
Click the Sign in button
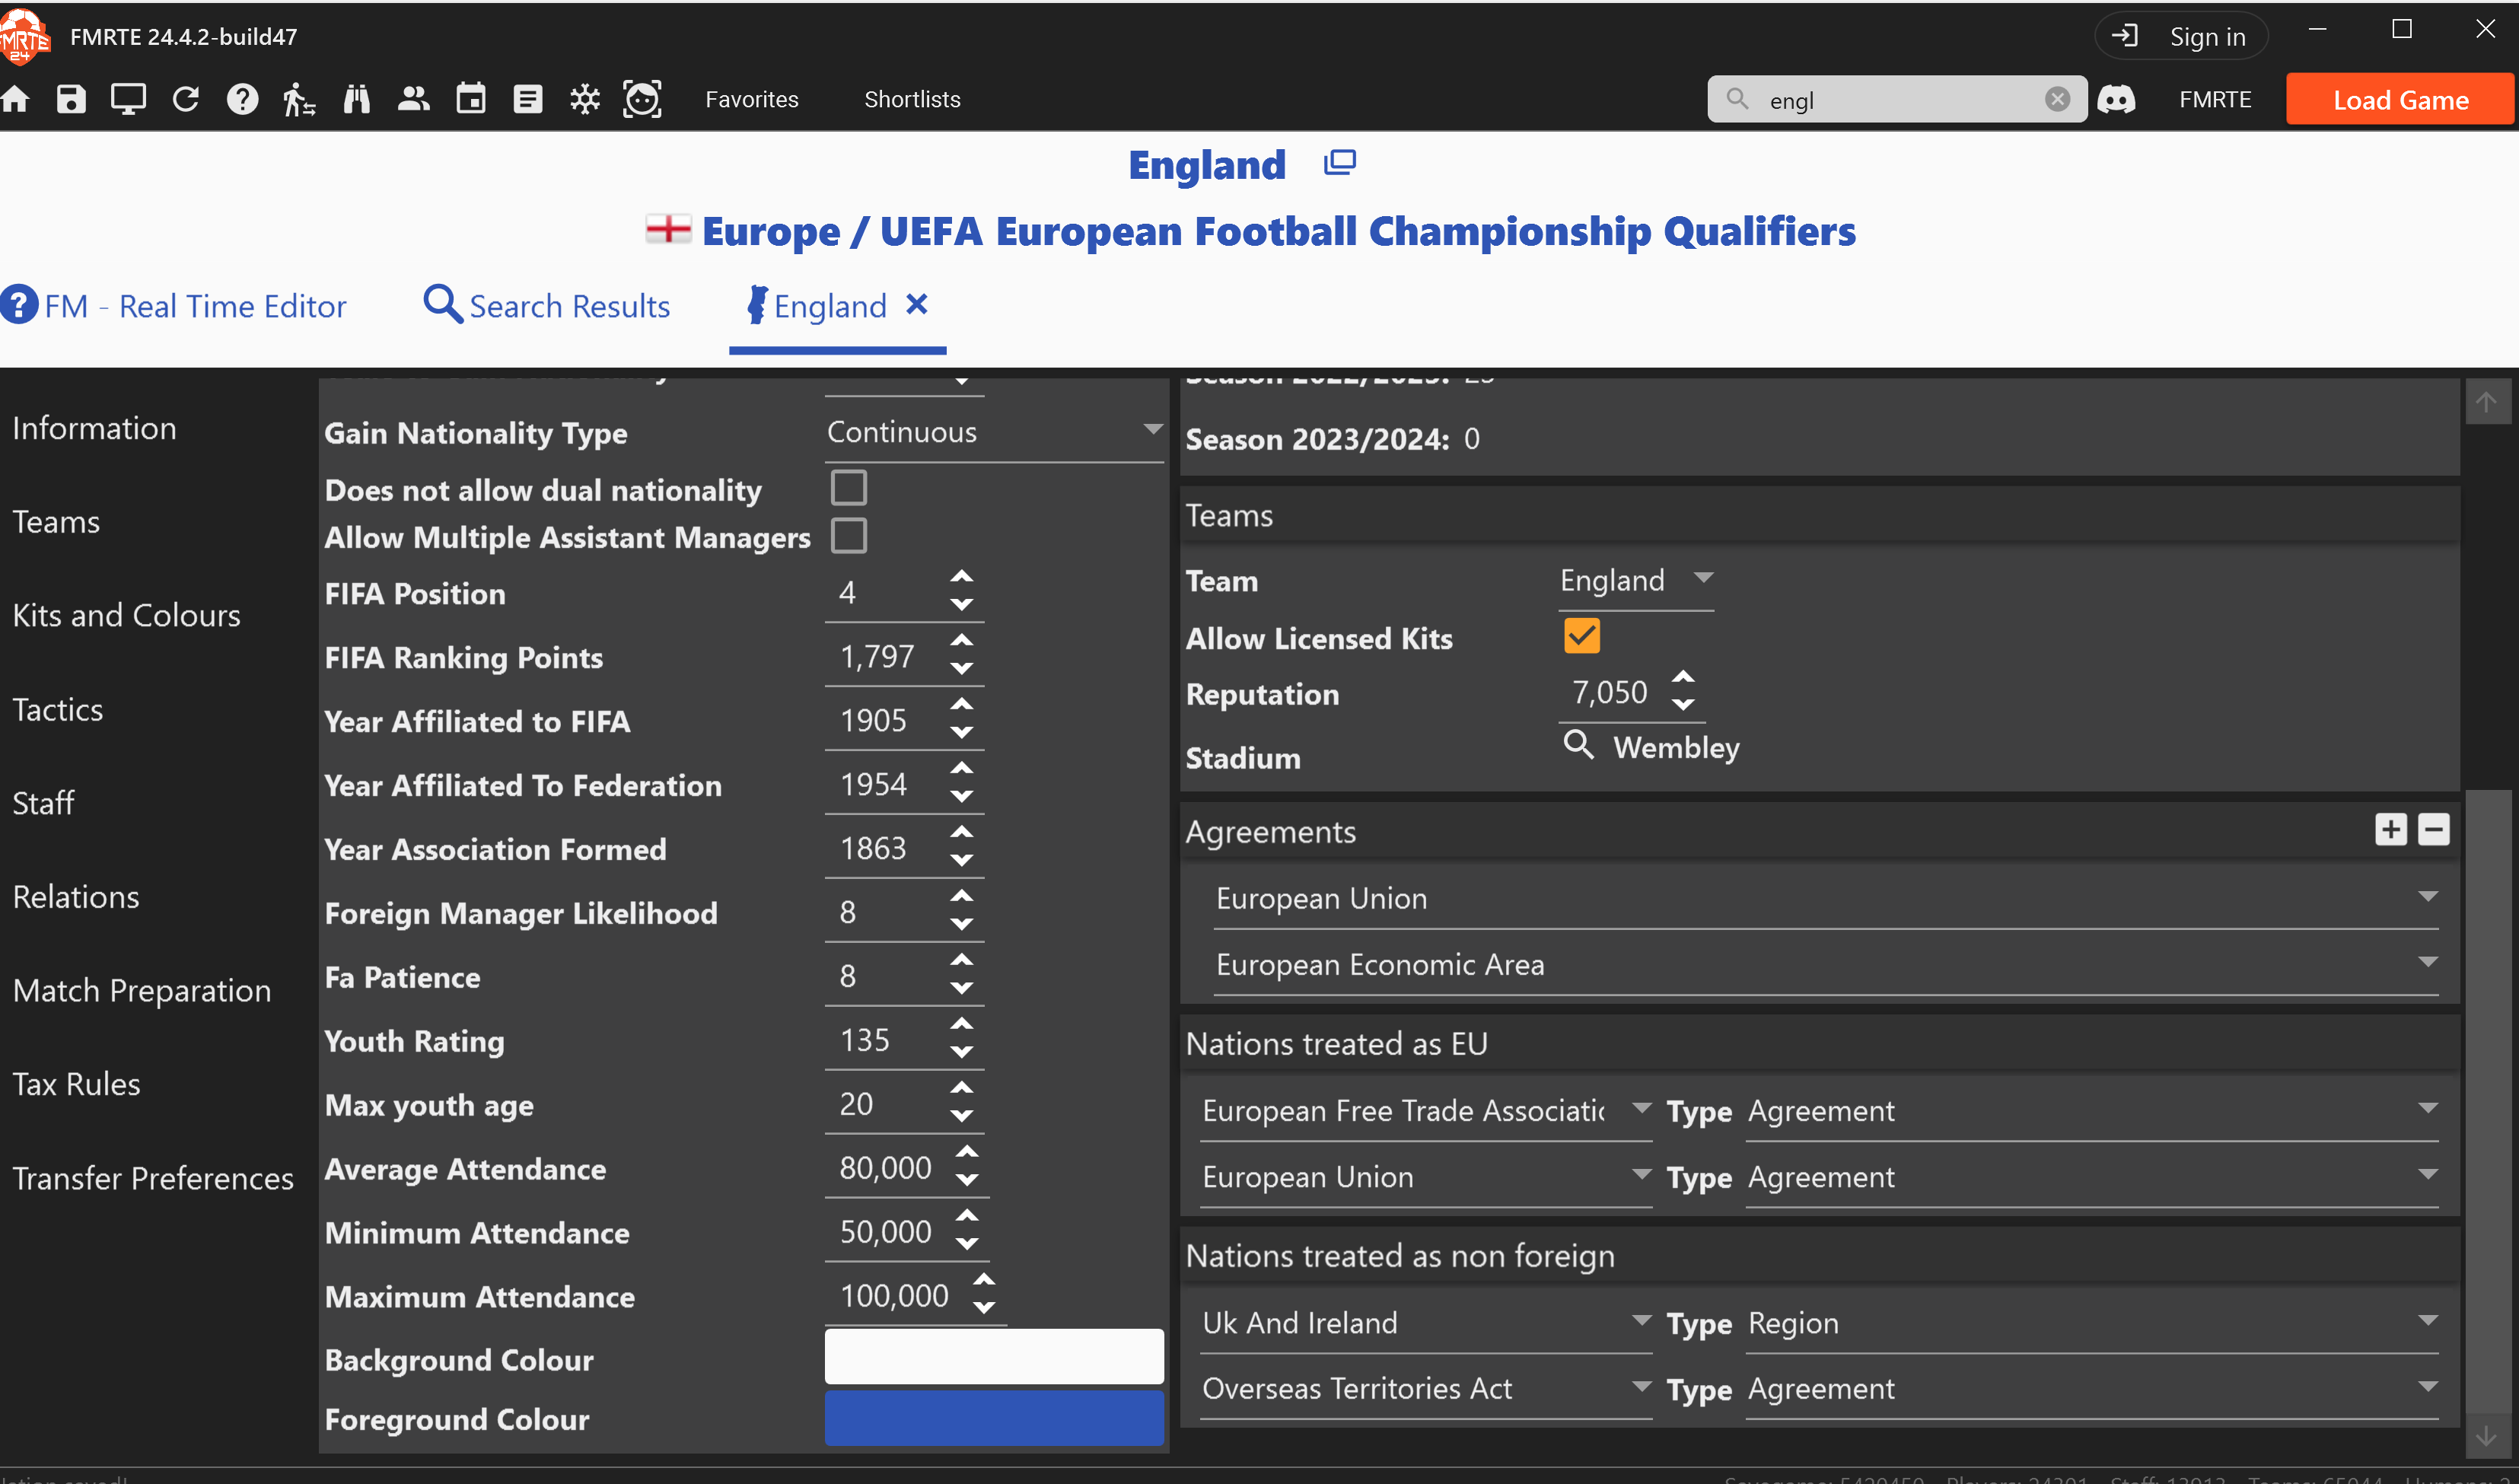pyautogui.click(x=2181, y=36)
